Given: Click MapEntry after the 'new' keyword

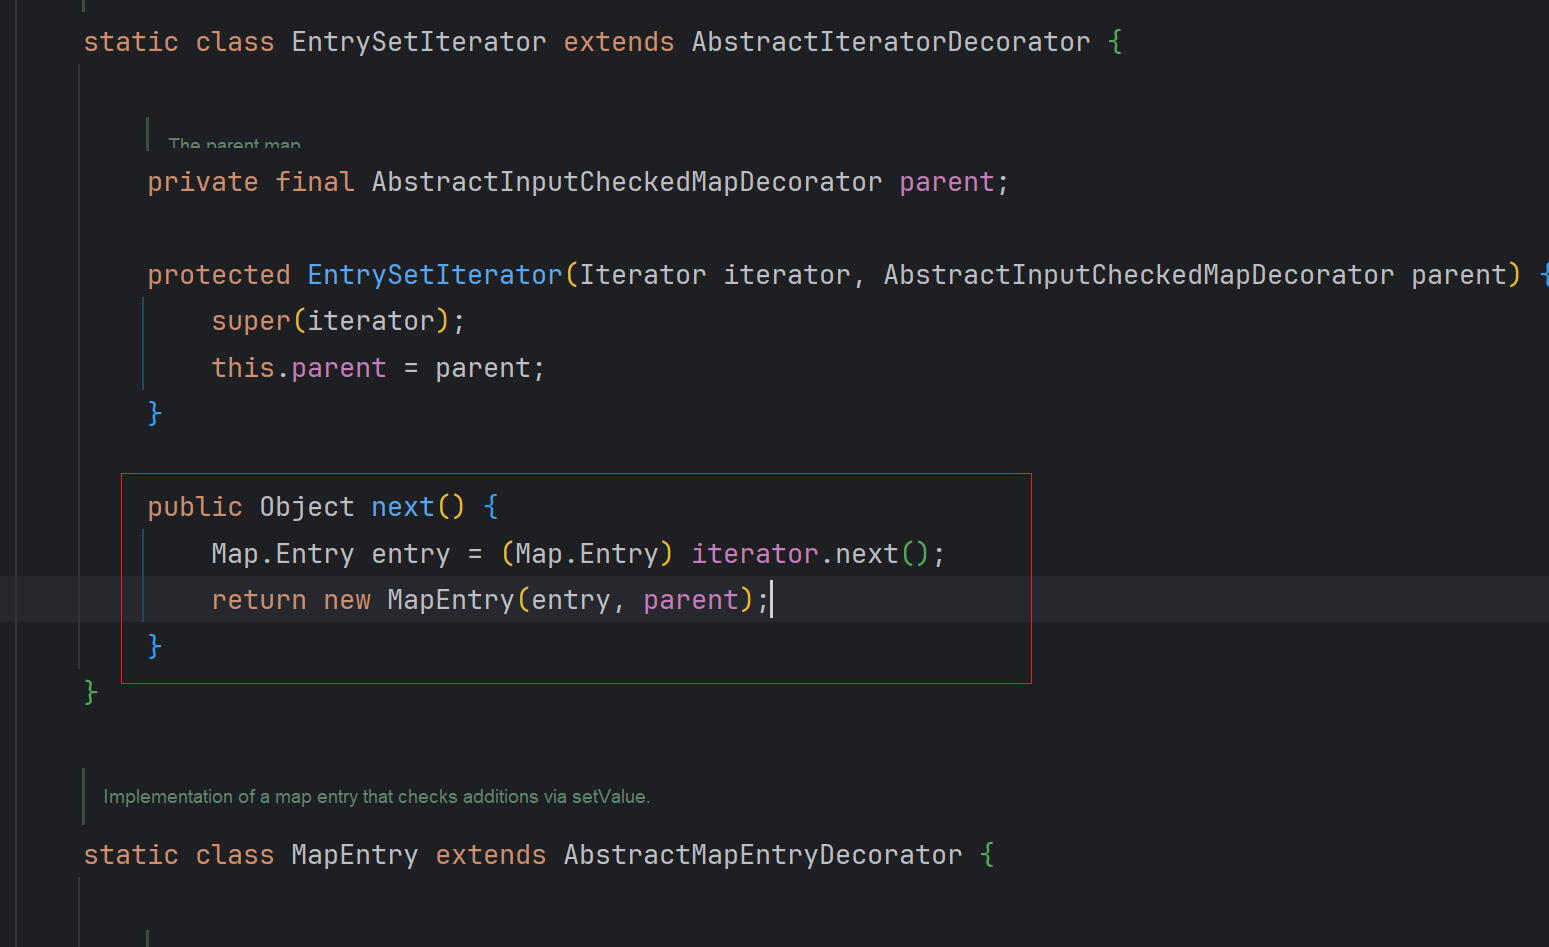Looking at the screenshot, I should coord(450,600).
